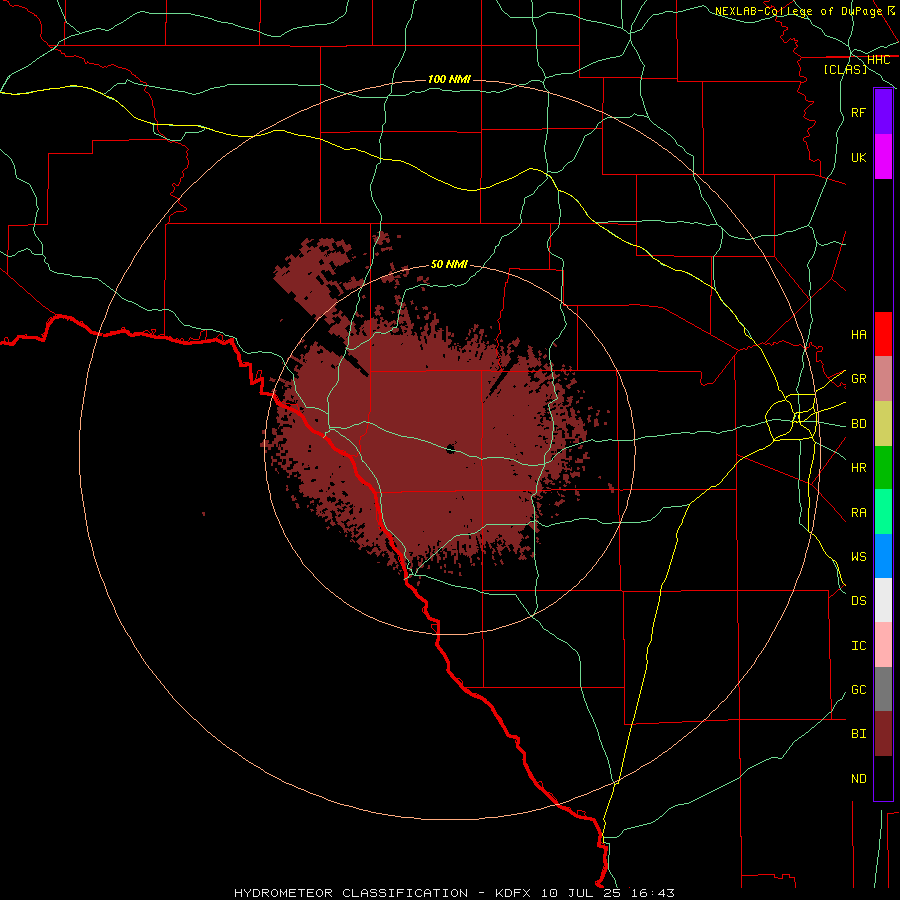This screenshot has height=900, width=900.
Task: Select the light pink IC legend swatch
Action: click(x=883, y=645)
